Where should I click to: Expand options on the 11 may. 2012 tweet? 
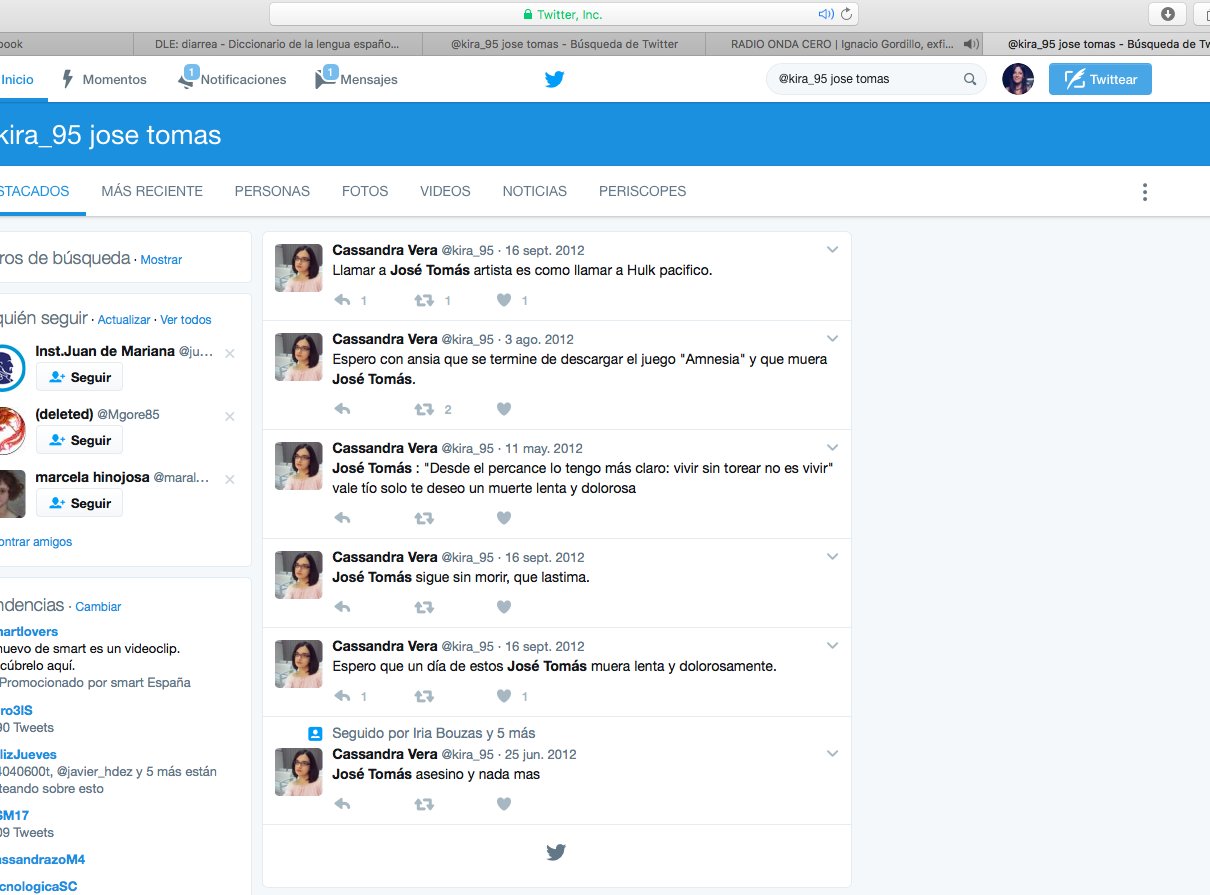(x=832, y=448)
